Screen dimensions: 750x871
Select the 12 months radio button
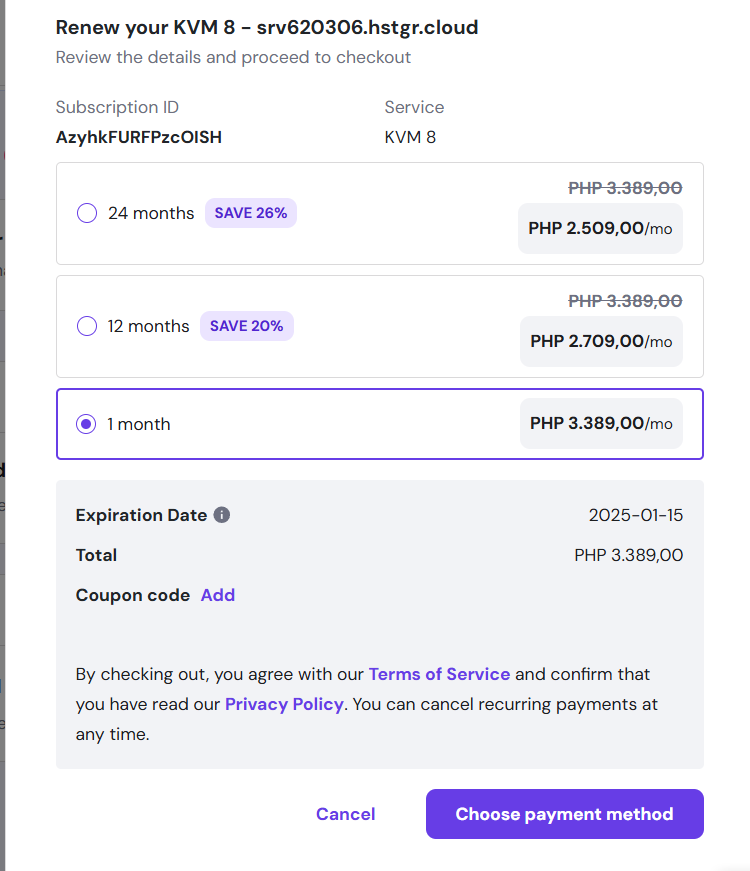pos(87,326)
